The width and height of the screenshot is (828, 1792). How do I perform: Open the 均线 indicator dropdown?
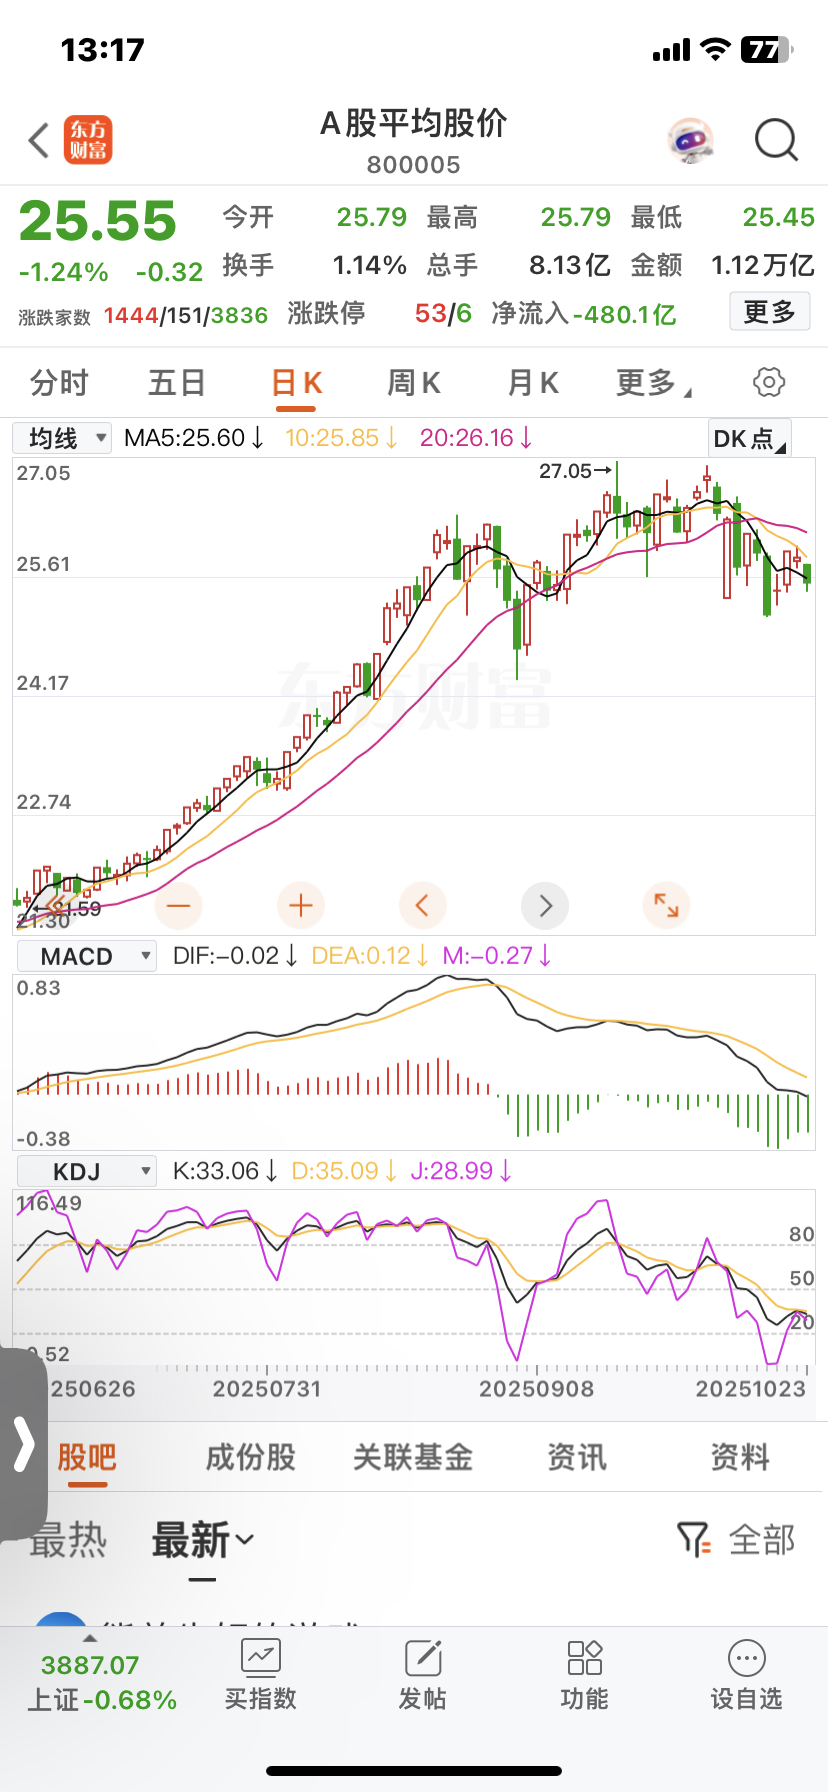point(62,438)
